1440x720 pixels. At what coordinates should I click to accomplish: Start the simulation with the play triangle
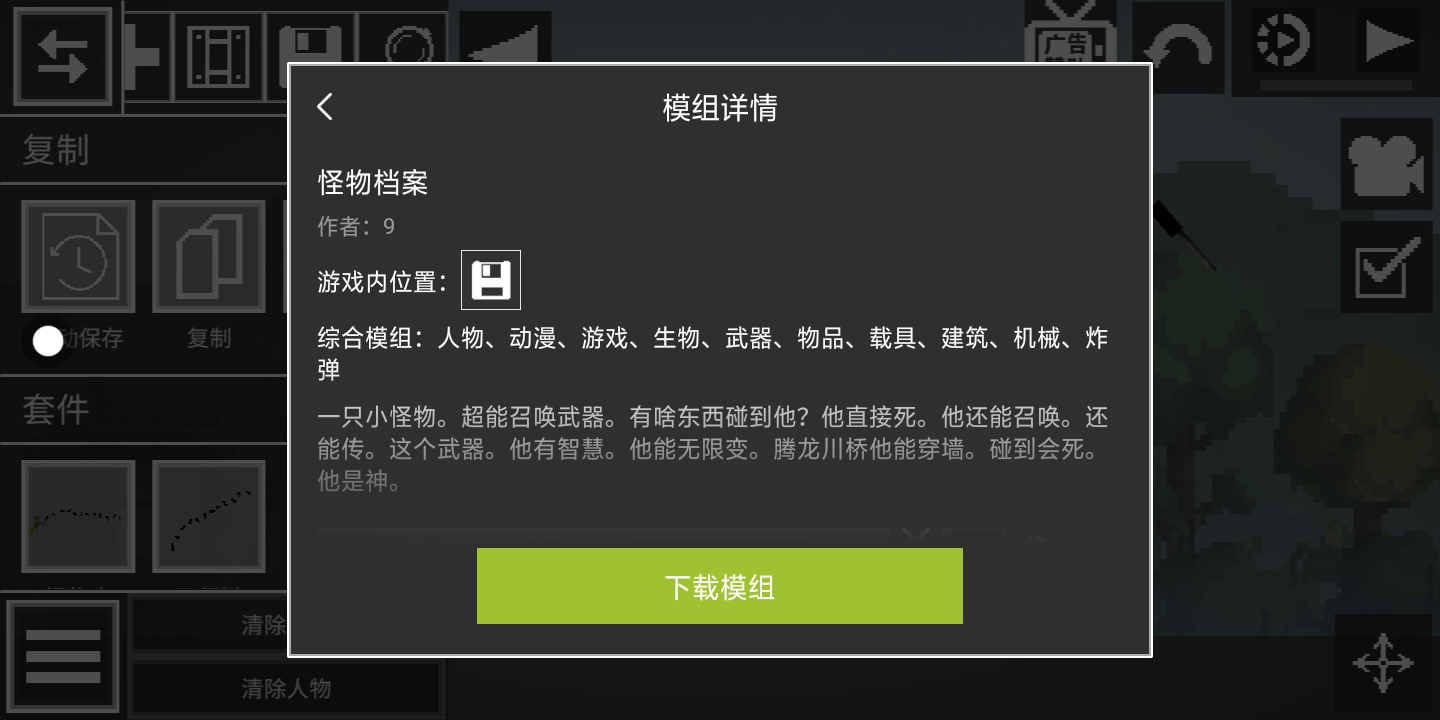coord(1388,42)
